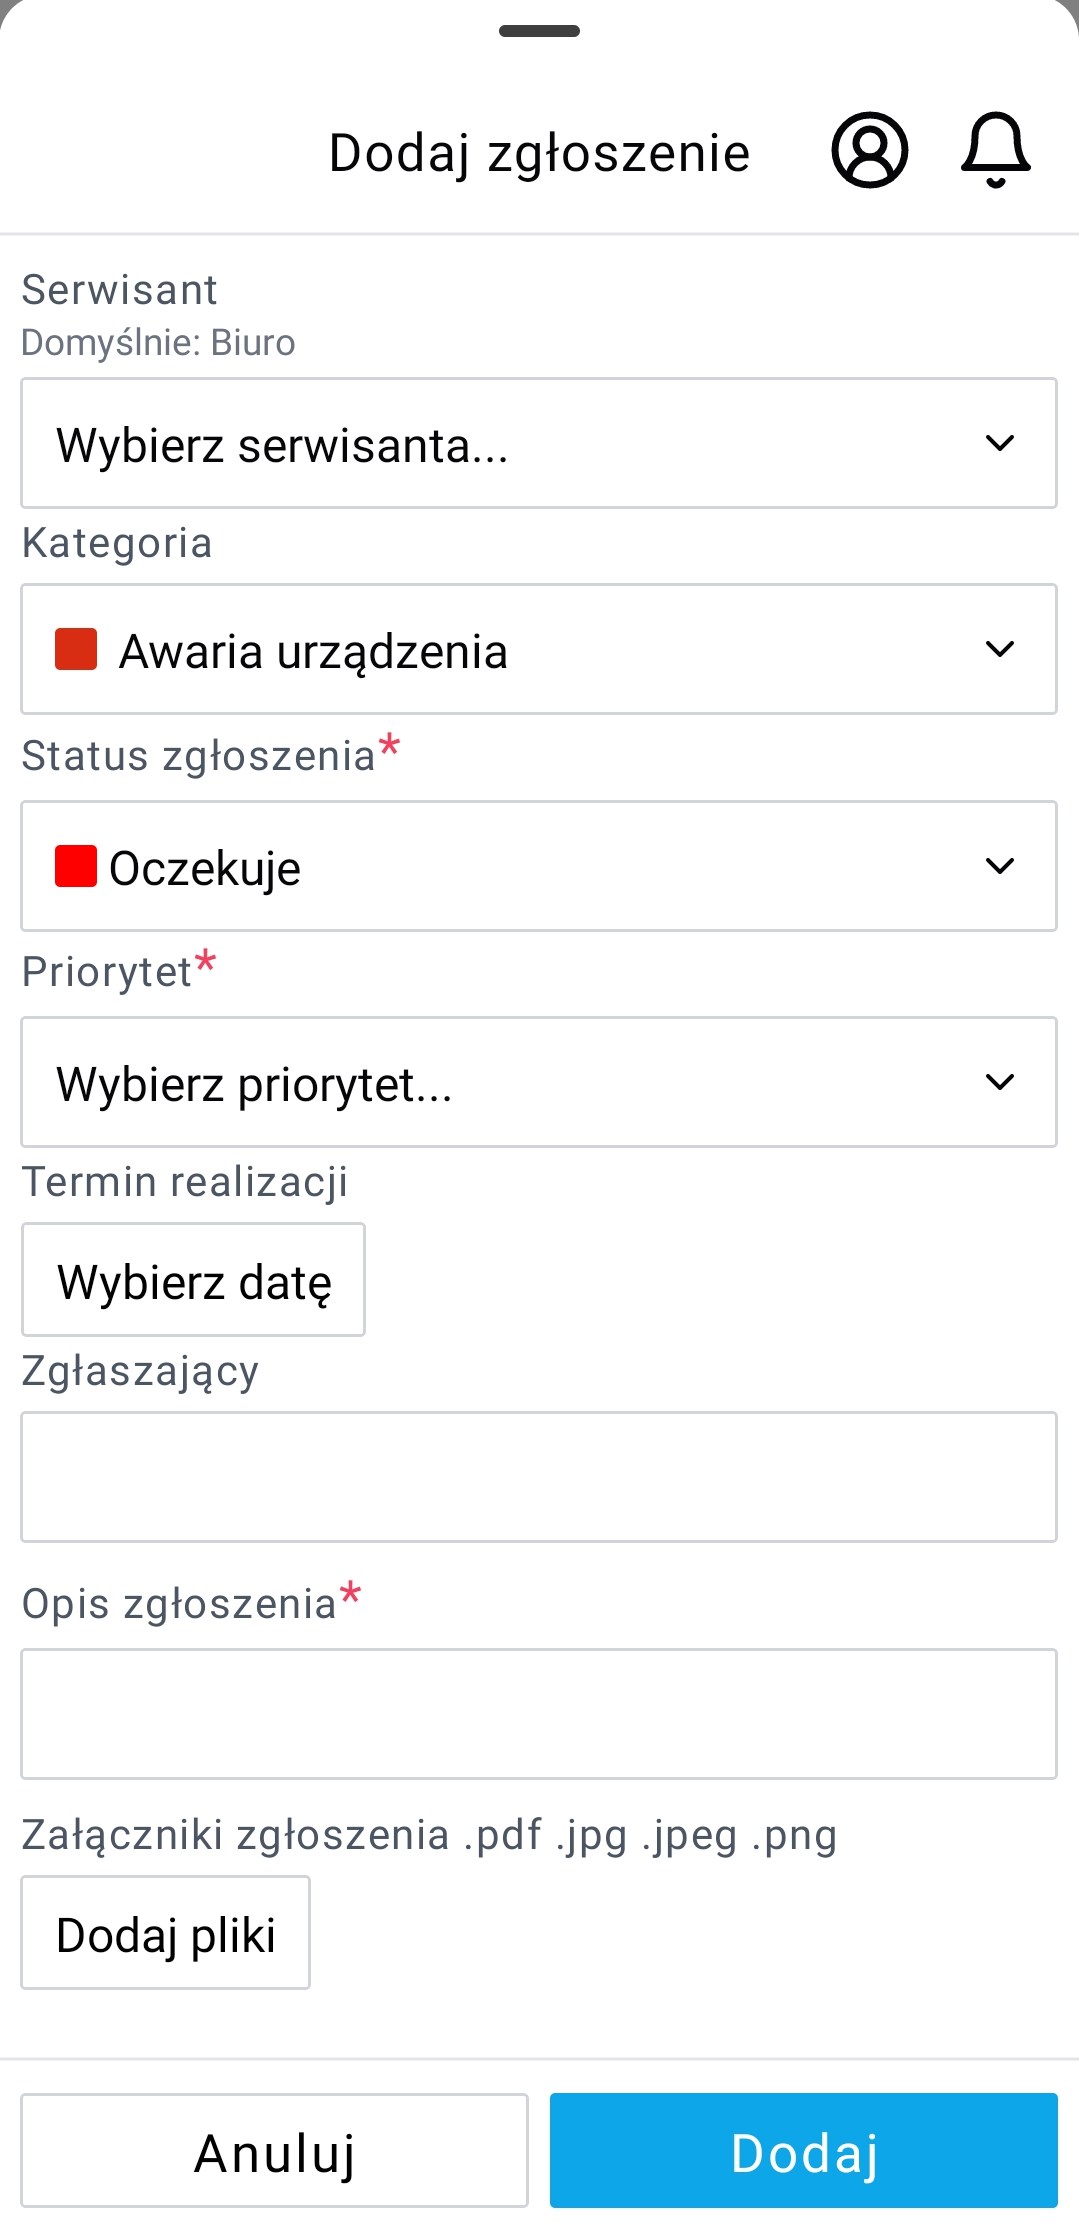Click the chevron on Status zgłoszenia dropdown
This screenshot has width=1079, height=2228.
1001,866
